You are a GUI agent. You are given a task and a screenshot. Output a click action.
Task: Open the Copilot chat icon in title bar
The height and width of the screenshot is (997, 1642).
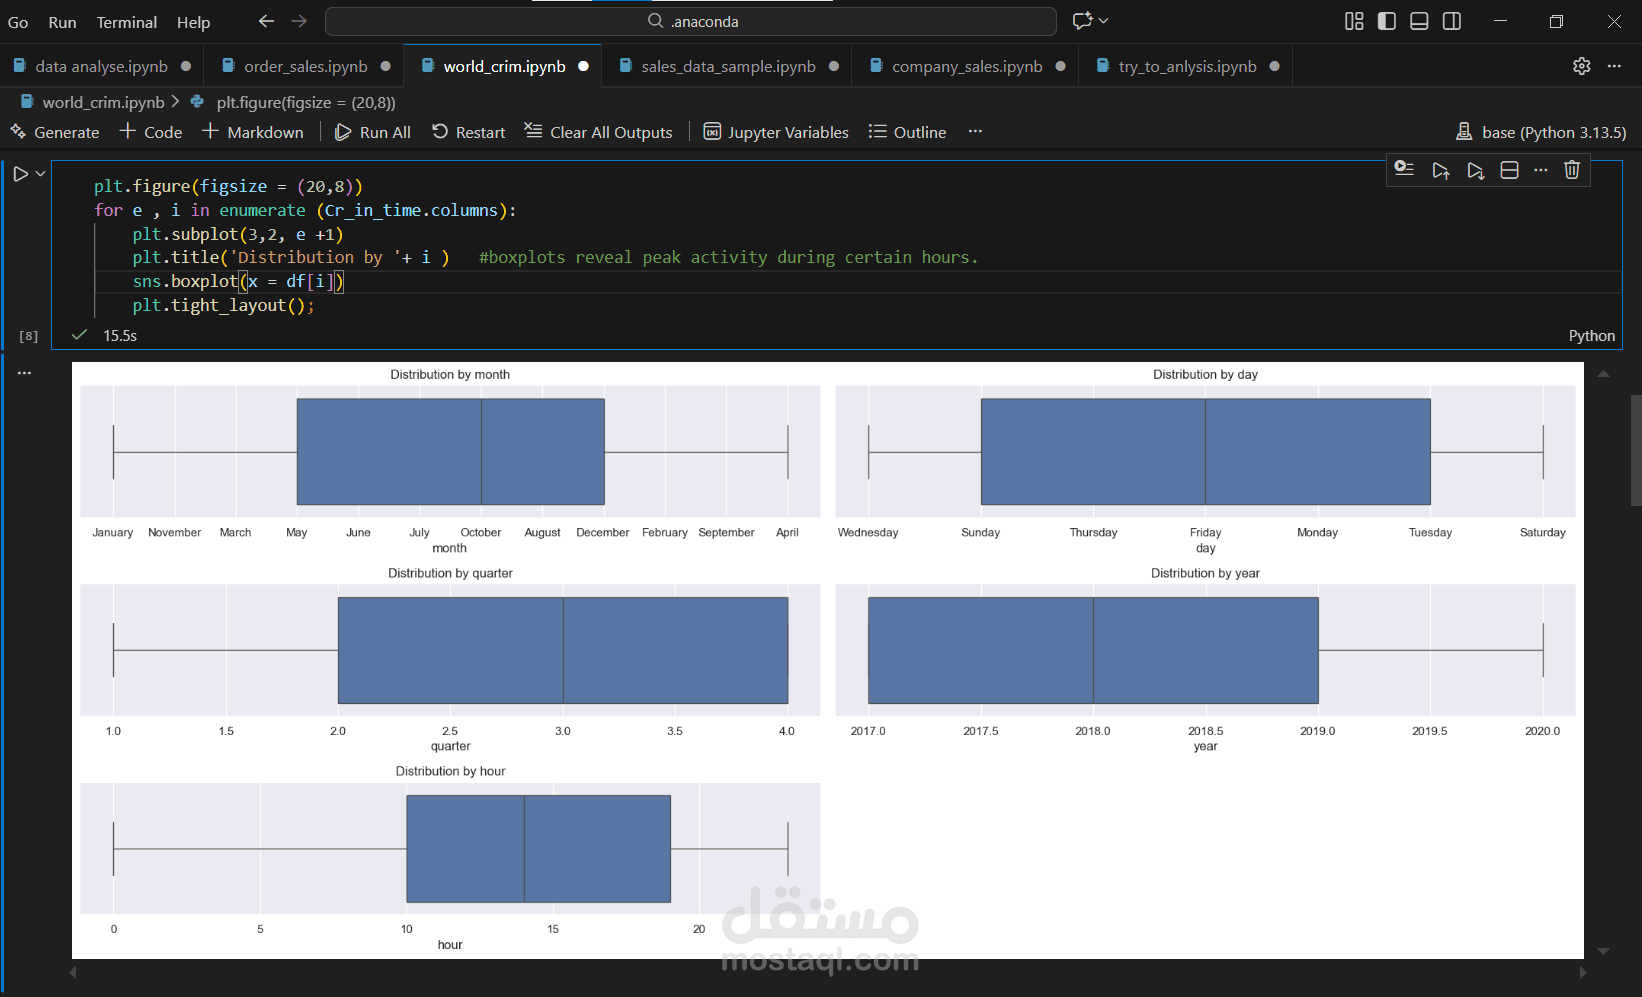(1082, 21)
